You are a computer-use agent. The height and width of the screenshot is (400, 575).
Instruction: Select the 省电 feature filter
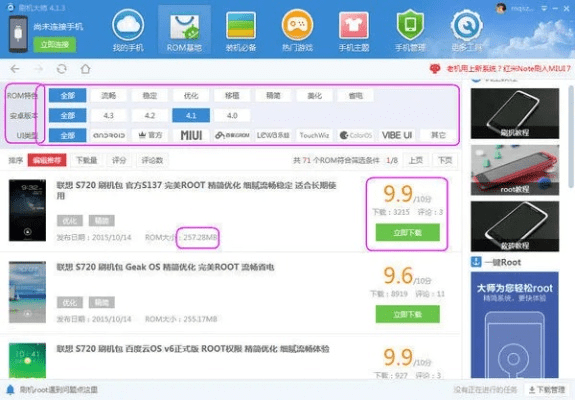click(x=356, y=96)
